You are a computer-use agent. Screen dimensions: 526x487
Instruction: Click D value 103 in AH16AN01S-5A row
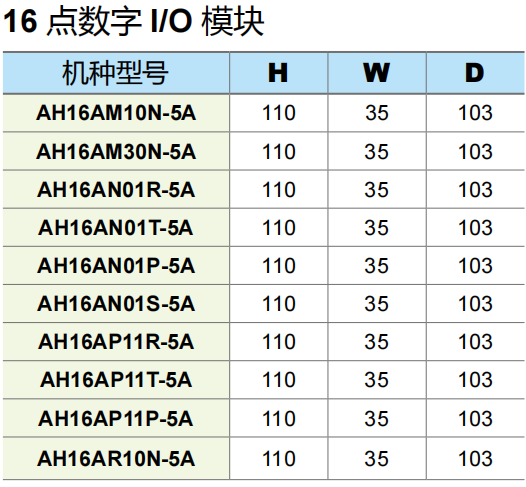[475, 304]
